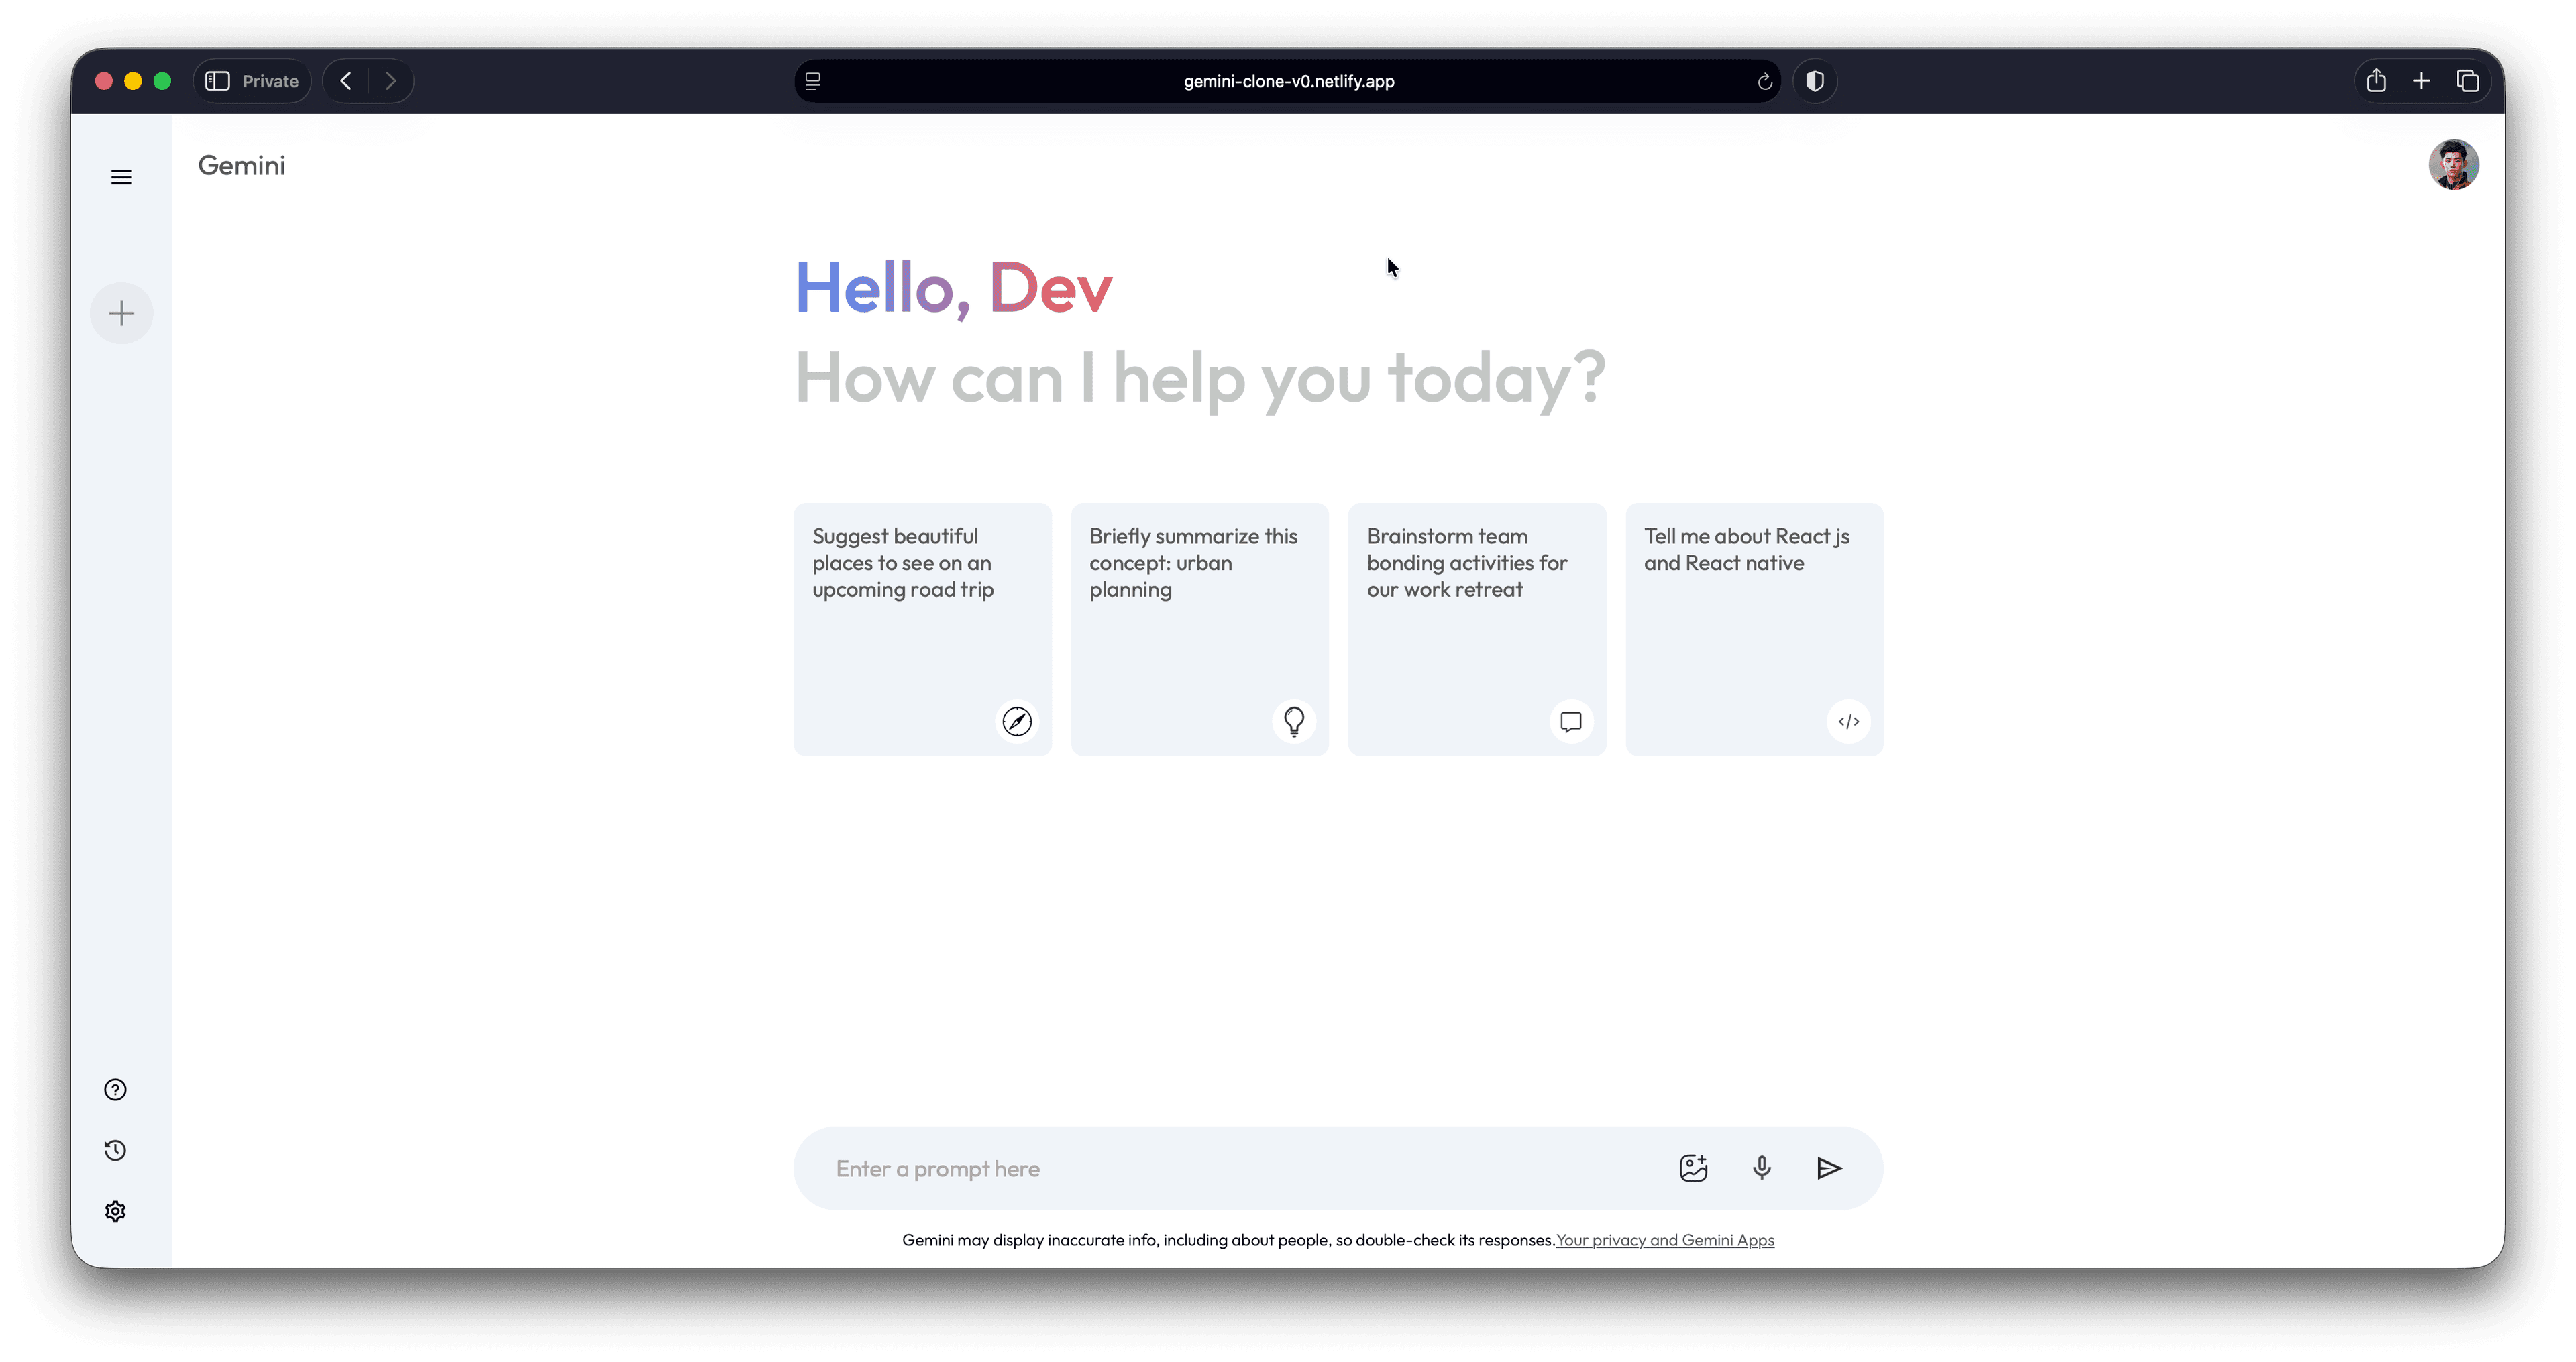Select 'Suggest beautiful places' suggestion card

(x=921, y=628)
